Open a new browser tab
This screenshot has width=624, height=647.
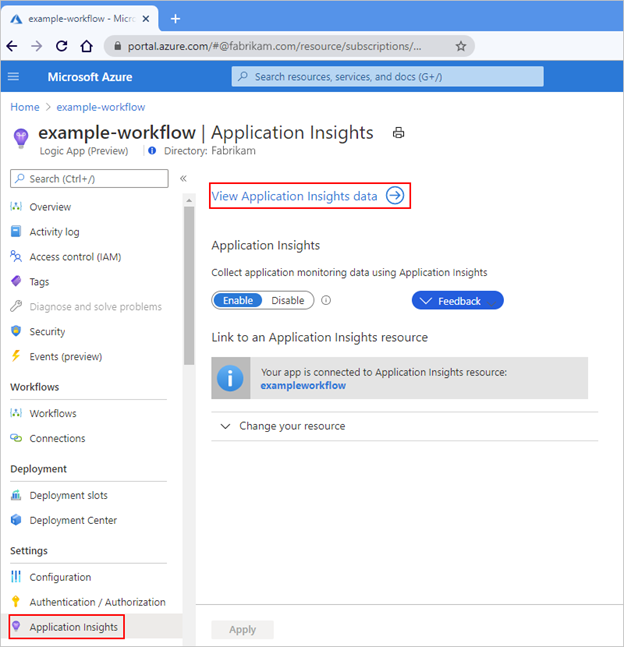click(175, 19)
